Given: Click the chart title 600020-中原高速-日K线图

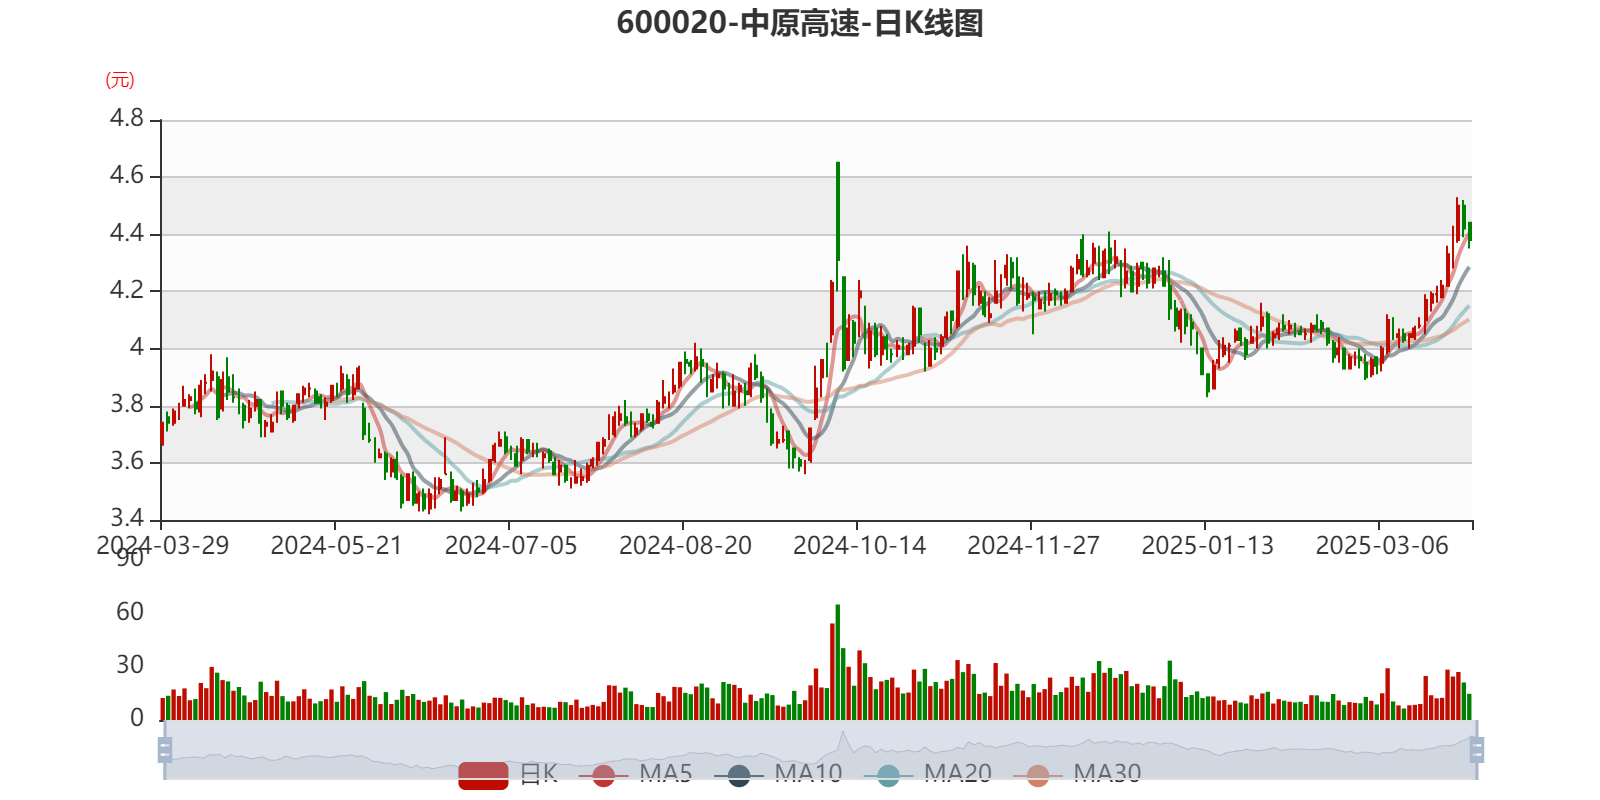Looking at the screenshot, I should [x=800, y=23].
